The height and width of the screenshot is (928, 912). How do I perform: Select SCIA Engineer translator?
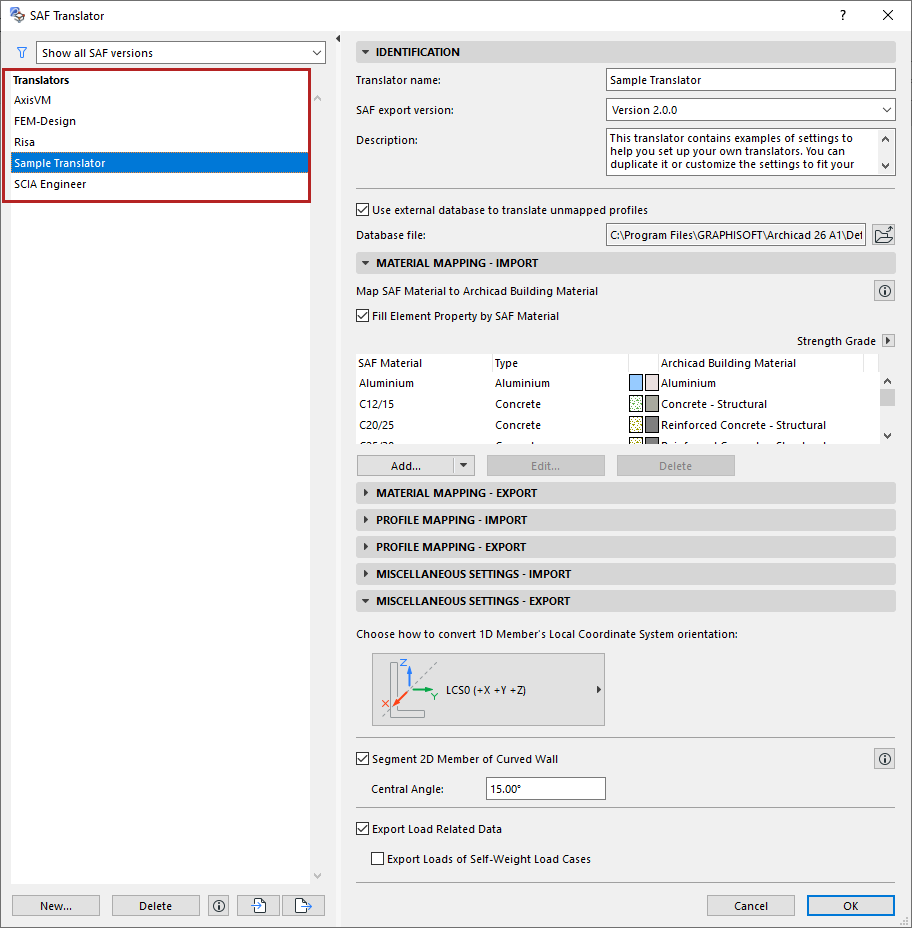160,184
